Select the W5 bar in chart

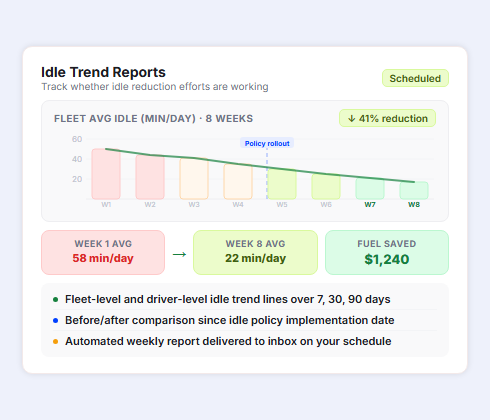pyautogui.click(x=282, y=184)
